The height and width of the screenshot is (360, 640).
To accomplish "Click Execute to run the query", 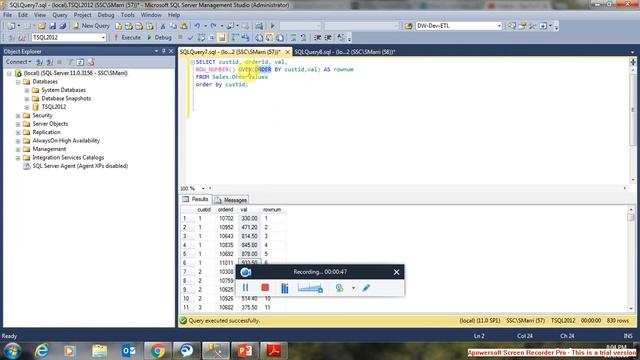I will click(x=127, y=38).
